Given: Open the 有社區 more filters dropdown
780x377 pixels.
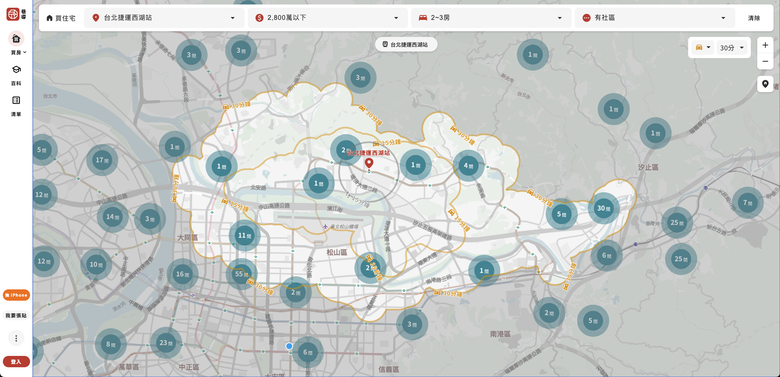Looking at the screenshot, I should tap(655, 18).
